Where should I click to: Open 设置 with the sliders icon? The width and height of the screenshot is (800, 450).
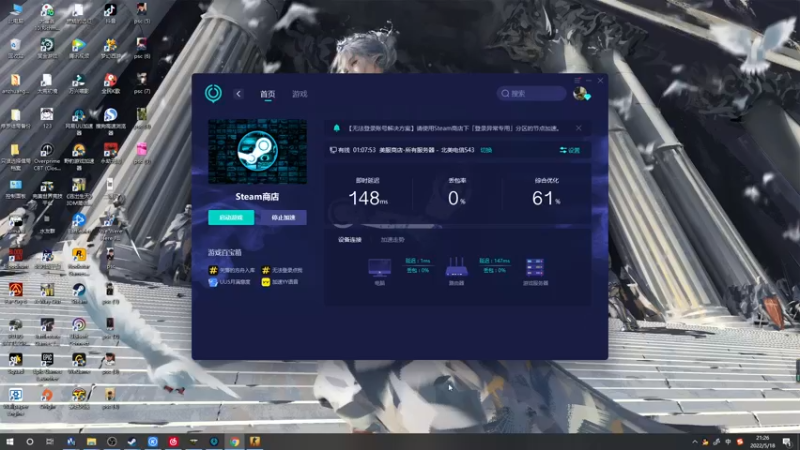pyautogui.click(x=570, y=150)
